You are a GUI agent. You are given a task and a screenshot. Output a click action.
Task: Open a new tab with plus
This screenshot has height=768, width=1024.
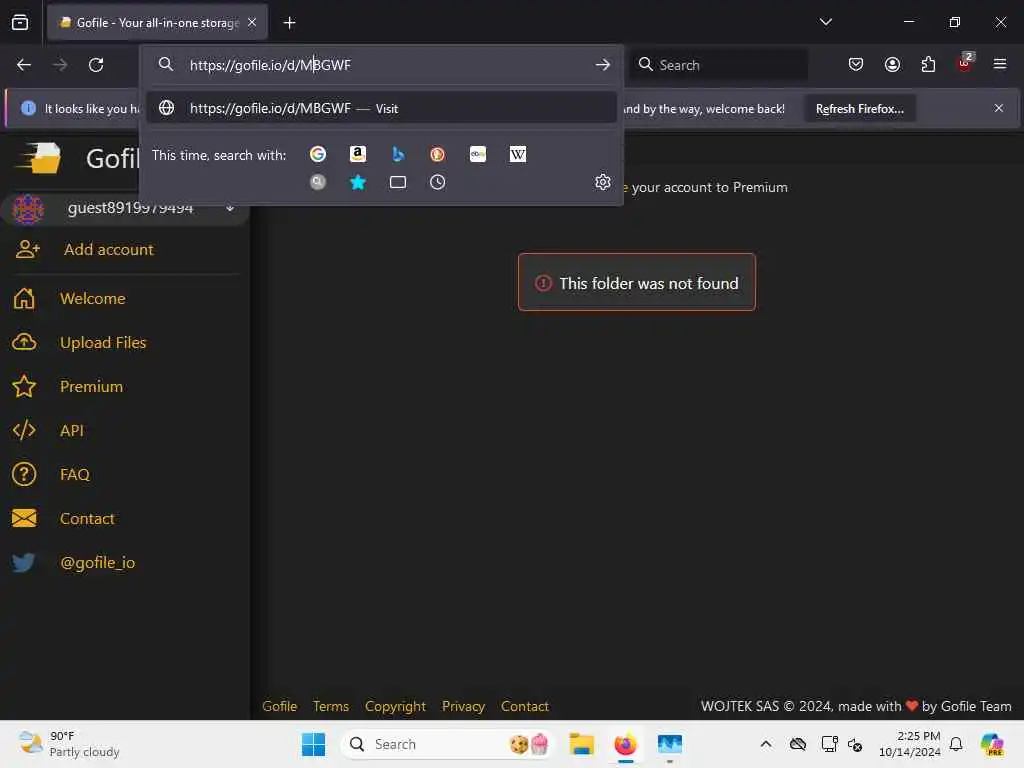[x=289, y=23]
